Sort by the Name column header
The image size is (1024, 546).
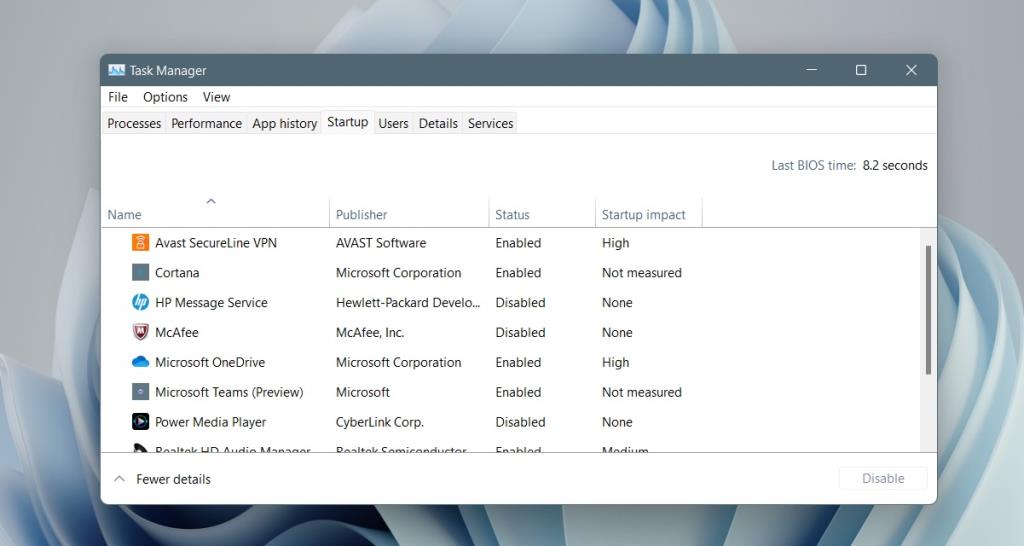tap(216, 214)
